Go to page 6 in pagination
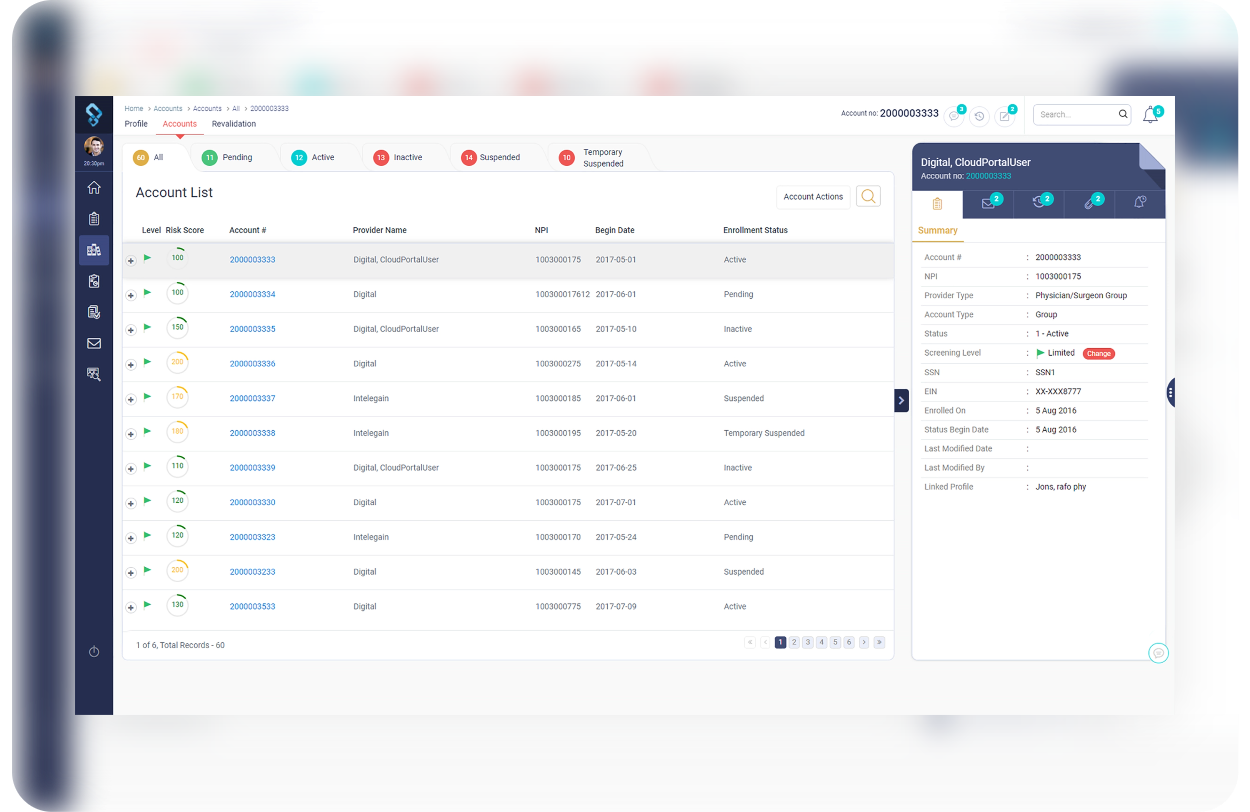Image resolution: width=1250 pixels, height=812 pixels. pos(849,642)
